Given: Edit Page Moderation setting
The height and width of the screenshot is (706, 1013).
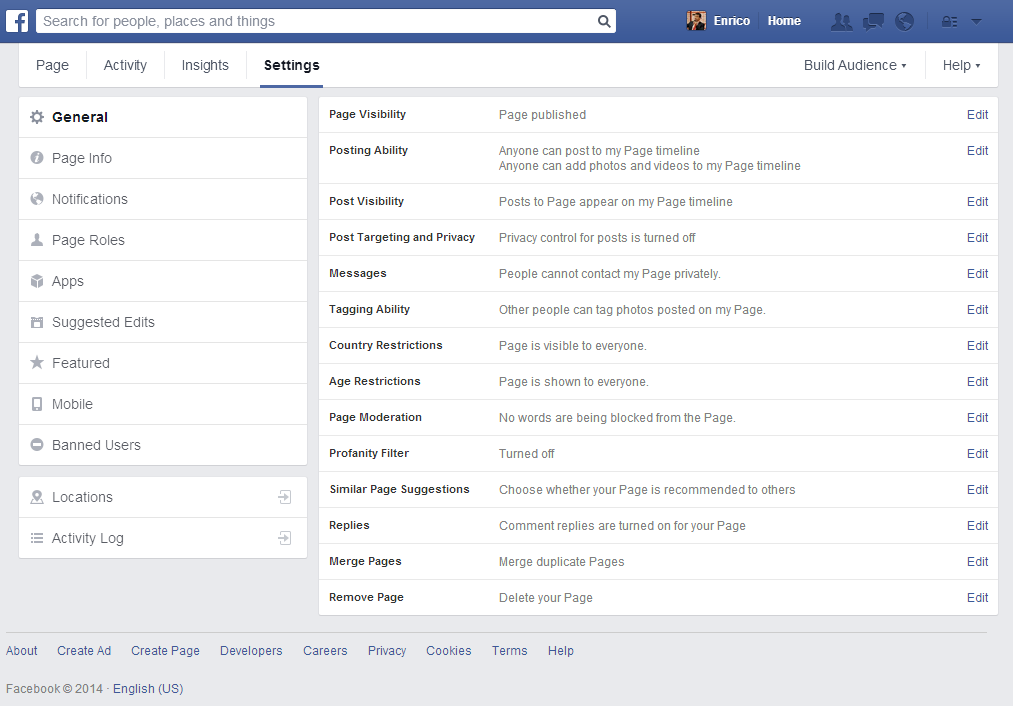Looking at the screenshot, I should (977, 418).
